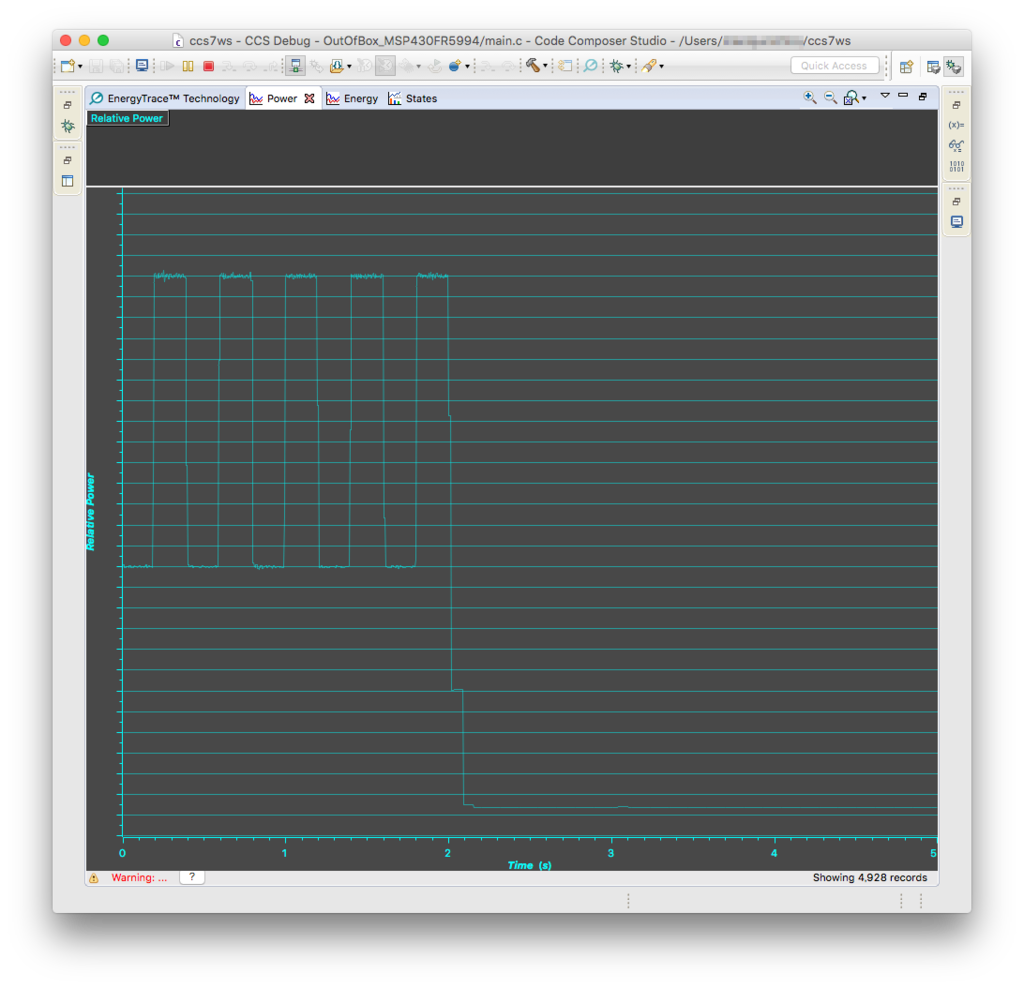The image size is (1024, 988).
Task: Click the Step Into icon
Action: (229, 66)
